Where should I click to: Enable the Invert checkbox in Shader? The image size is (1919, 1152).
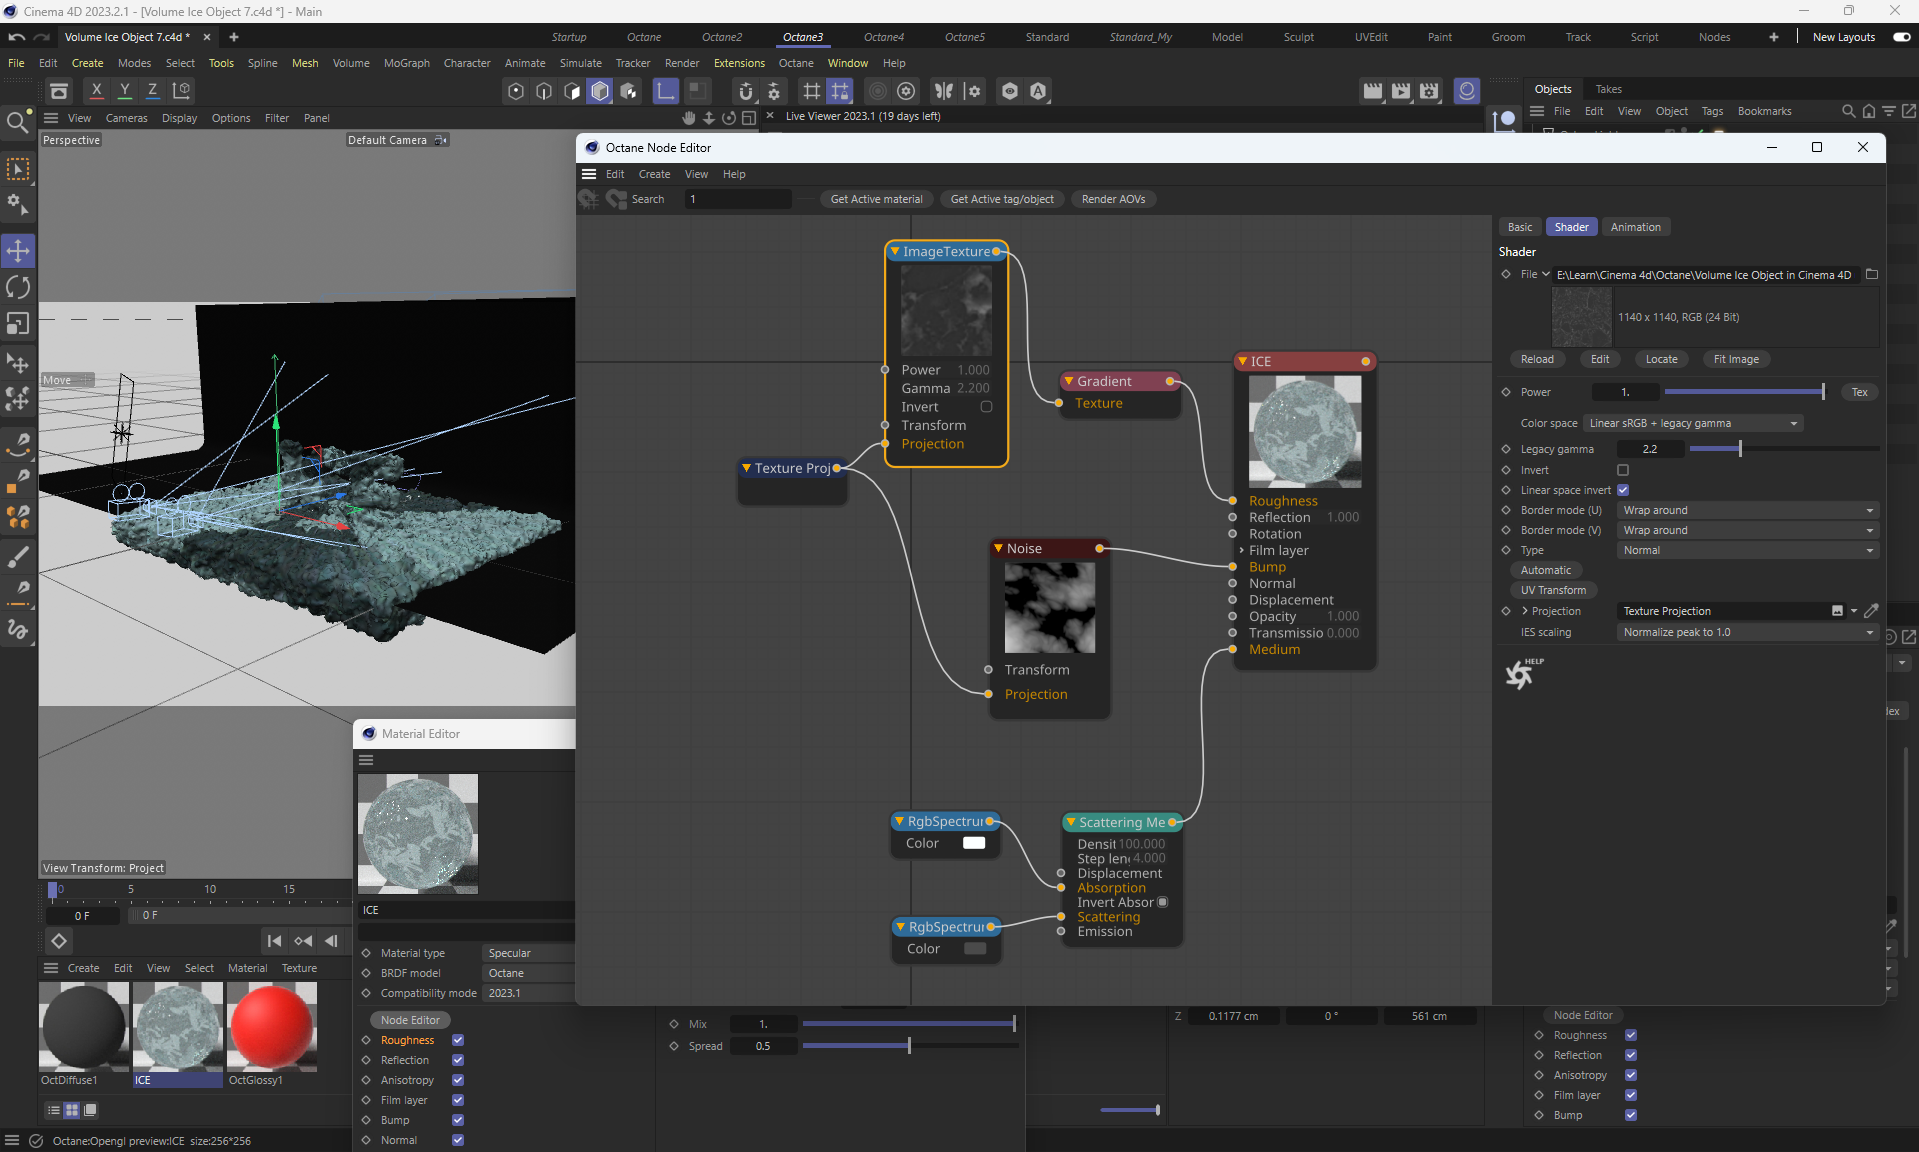(x=1623, y=470)
